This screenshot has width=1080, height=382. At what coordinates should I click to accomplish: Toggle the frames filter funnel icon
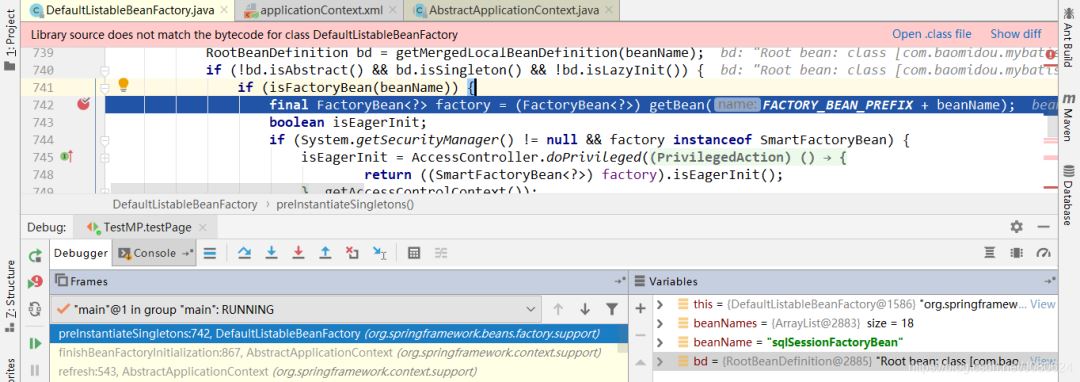[x=612, y=309]
